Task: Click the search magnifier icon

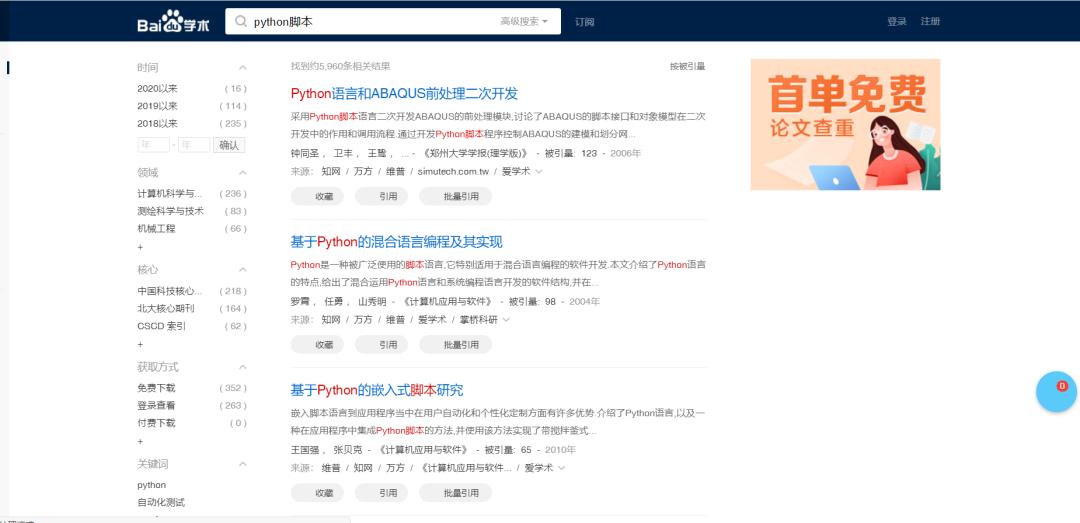Action: 241,21
